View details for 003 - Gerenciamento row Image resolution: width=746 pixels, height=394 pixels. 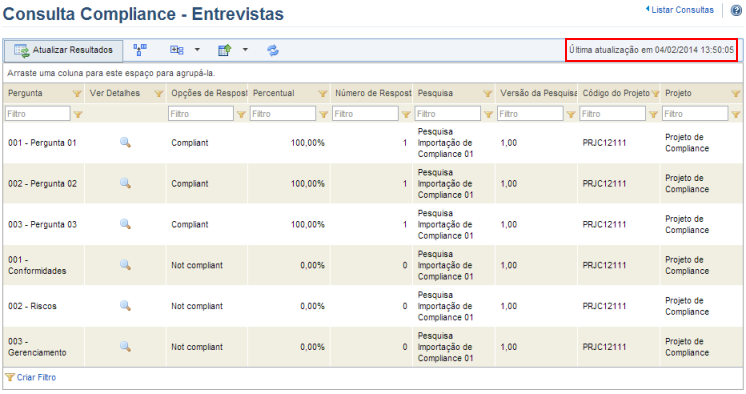(x=125, y=346)
